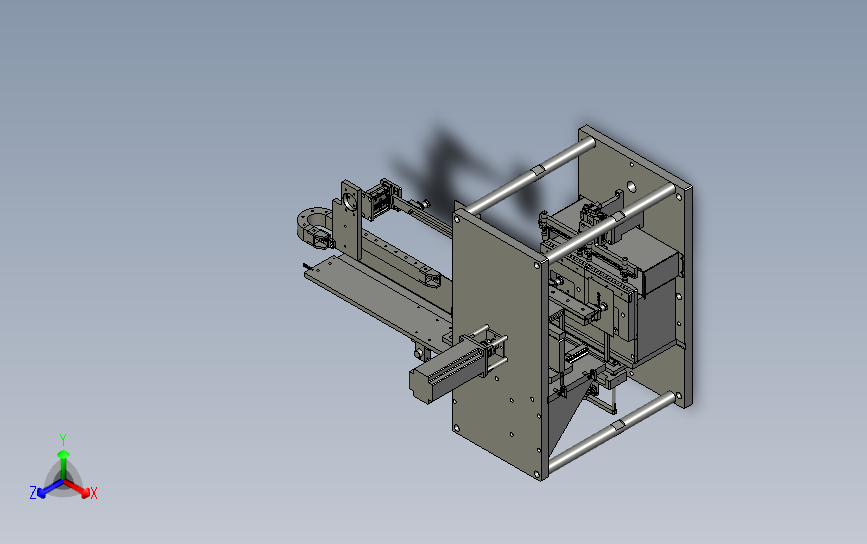
Task: Select the ring-shaped clamp at the model's left end
Action: 314,228
